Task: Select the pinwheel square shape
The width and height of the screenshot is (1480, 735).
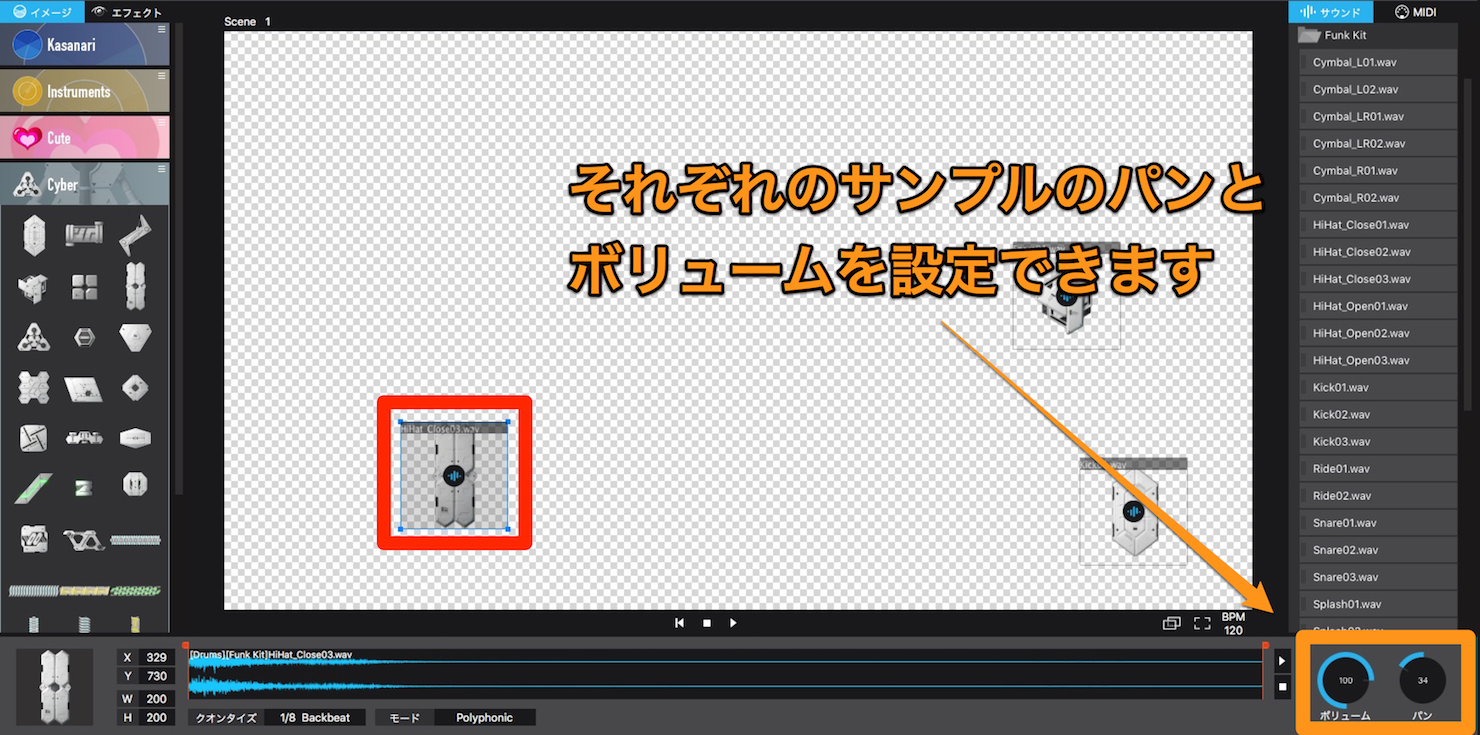Action: 33,438
